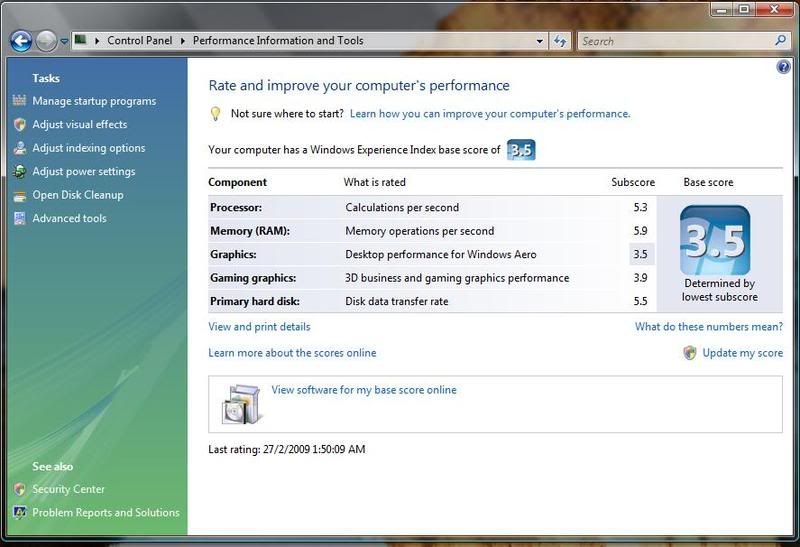Click What do these numbers mean link

pos(708,327)
